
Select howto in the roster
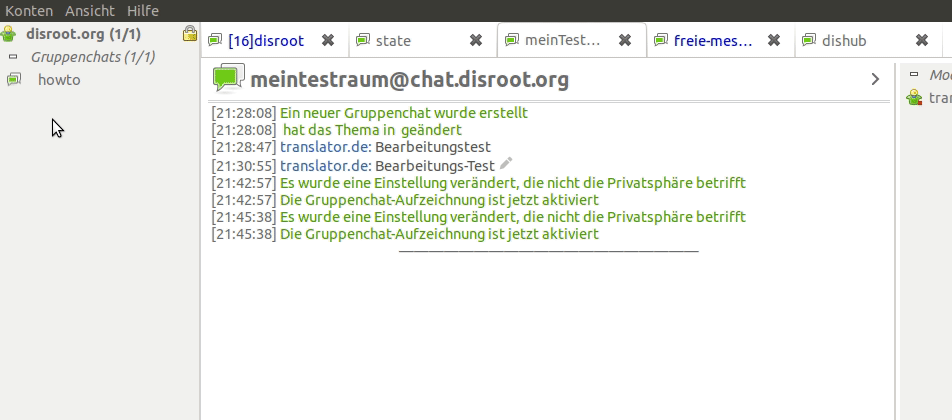tap(59, 80)
